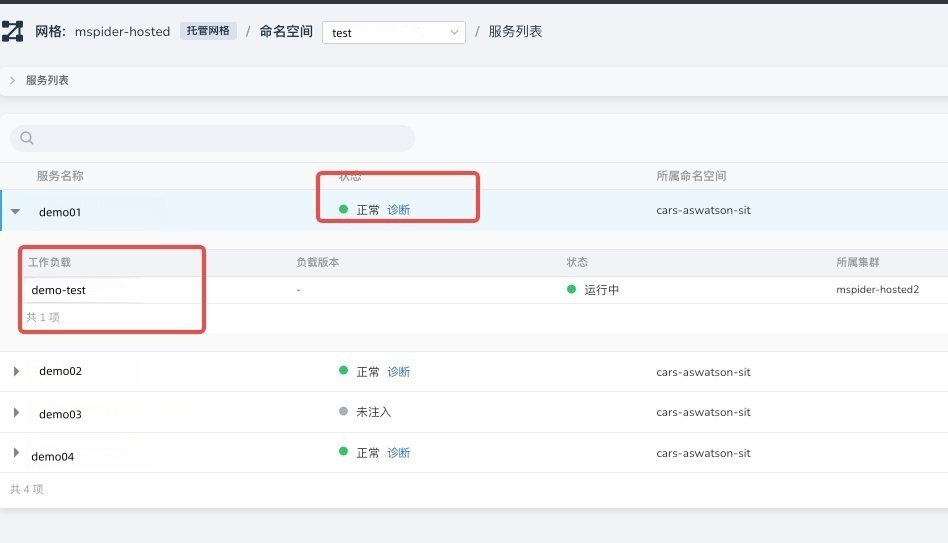This screenshot has height=543, width=948.
Task: Click green status dot for demo02
Action: (343, 372)
